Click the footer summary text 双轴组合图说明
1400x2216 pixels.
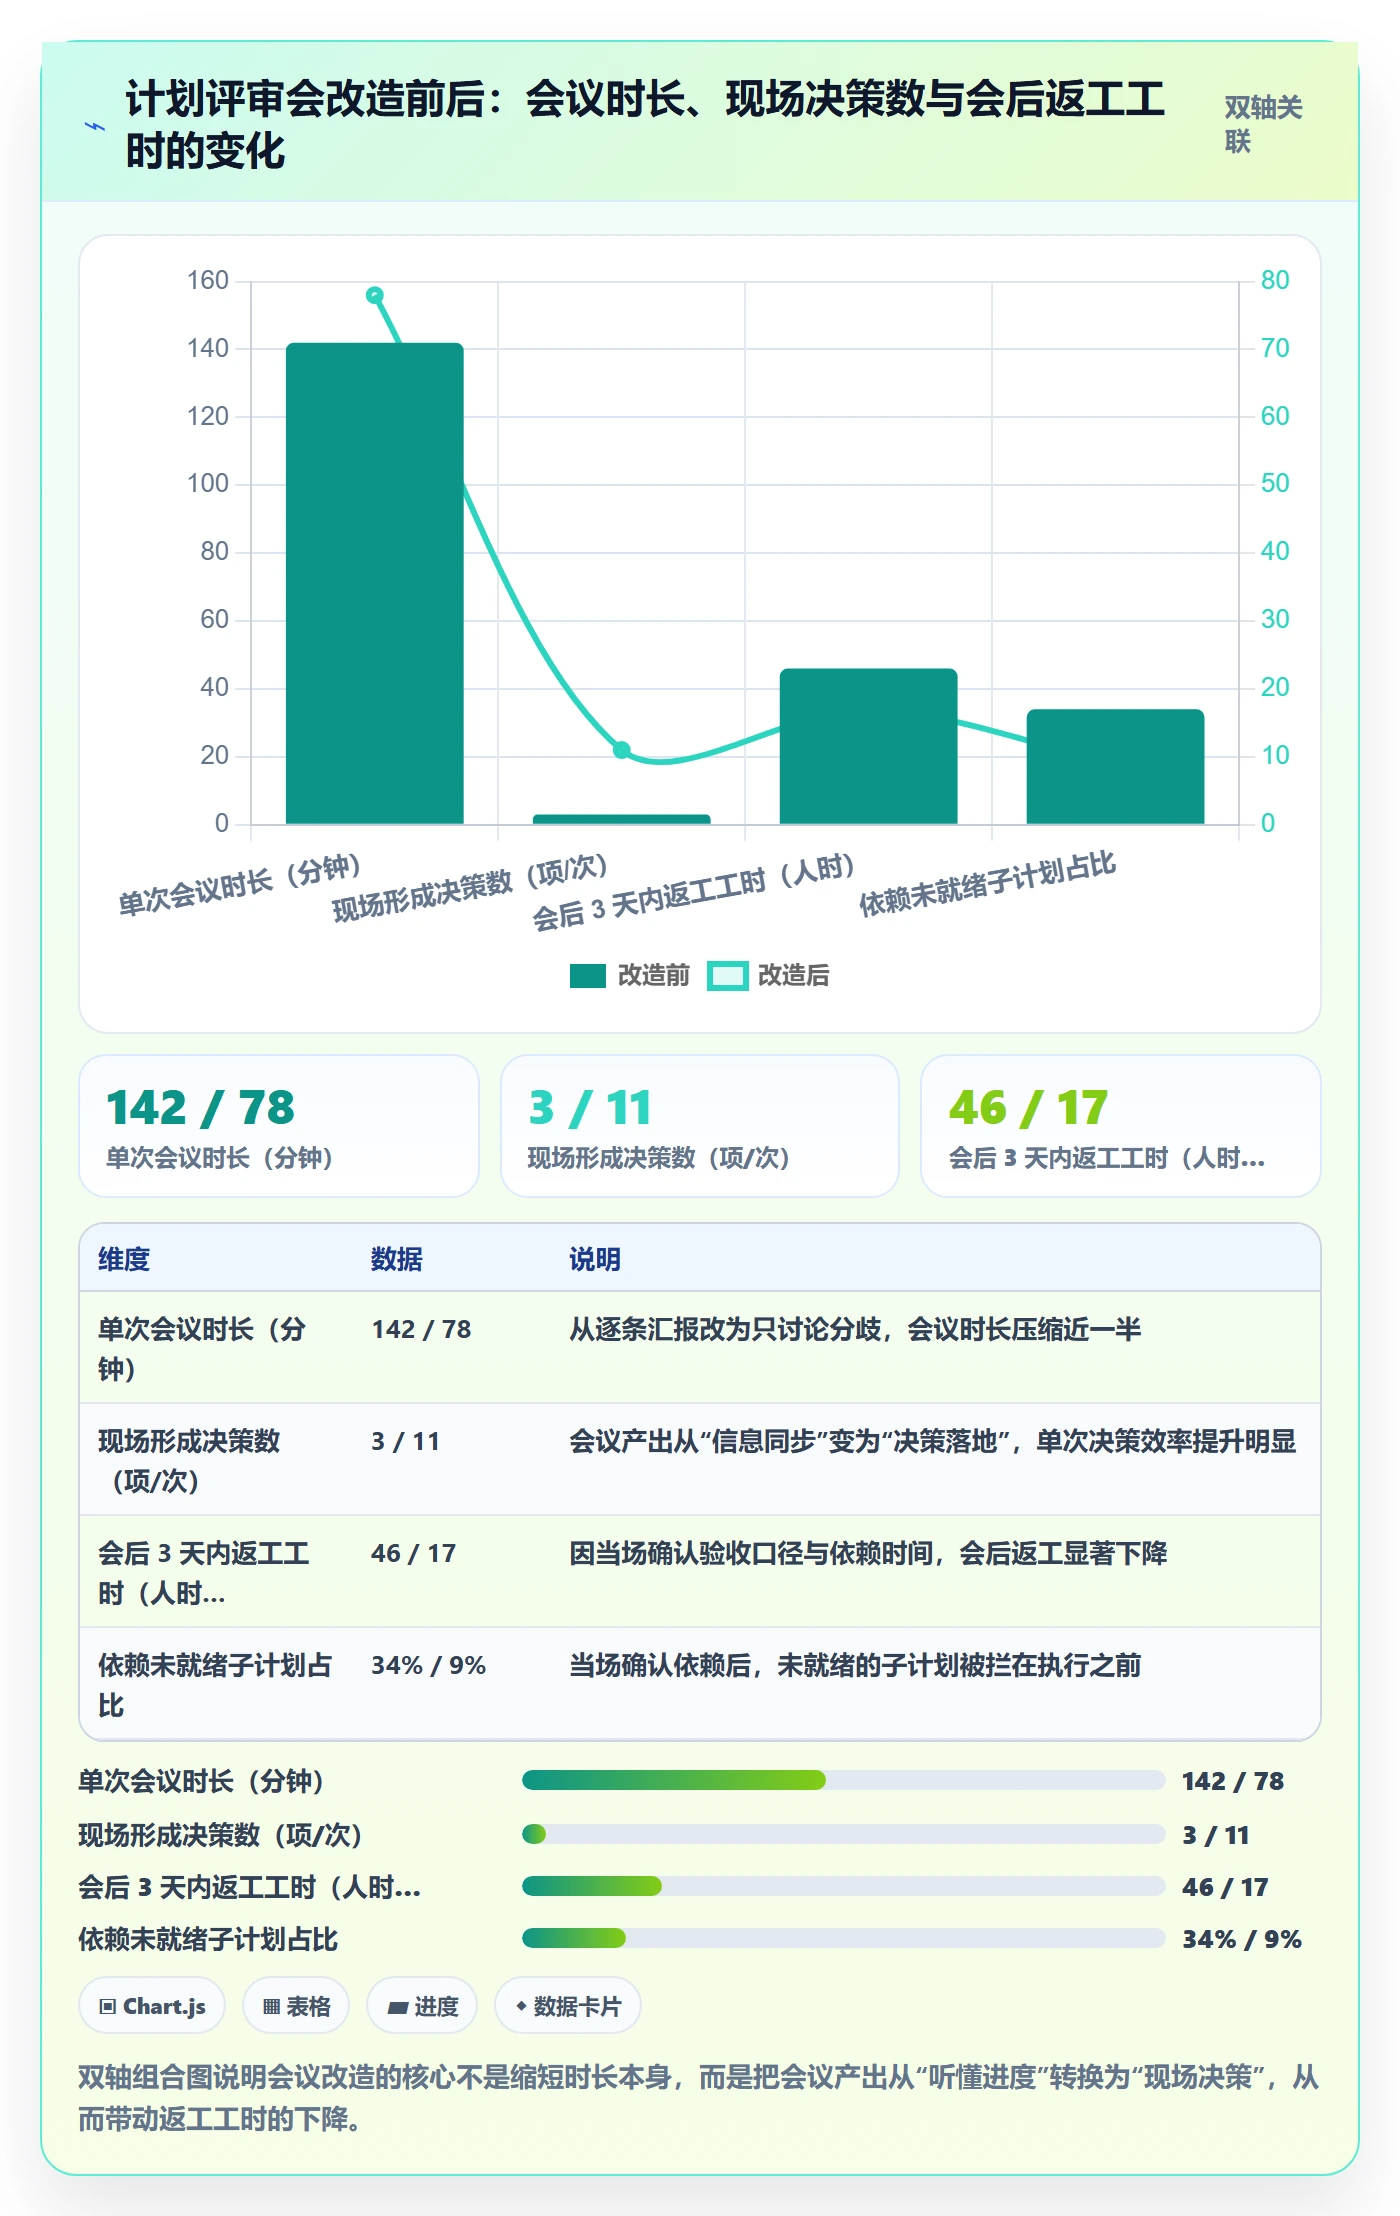click(699, 2098)
